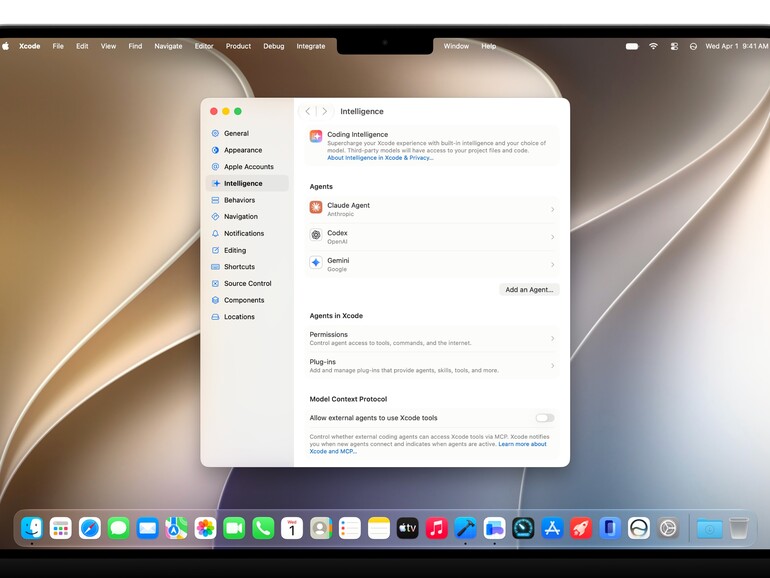Open the Help menu
The image size is (770, 578).
489,46
